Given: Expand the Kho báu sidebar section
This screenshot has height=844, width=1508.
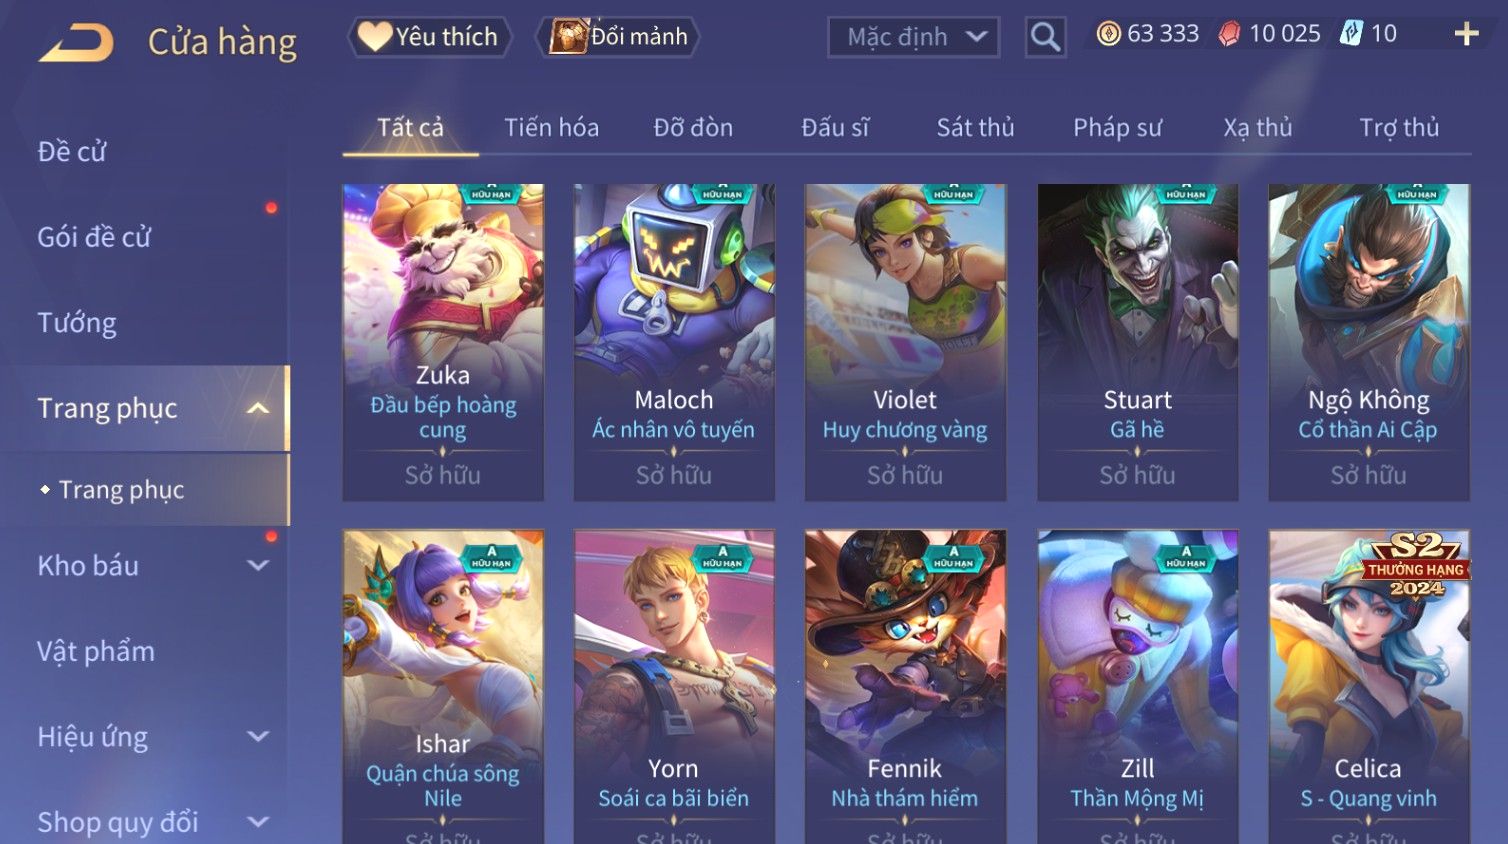Looking at the screenshot, I should coord(258,566).
